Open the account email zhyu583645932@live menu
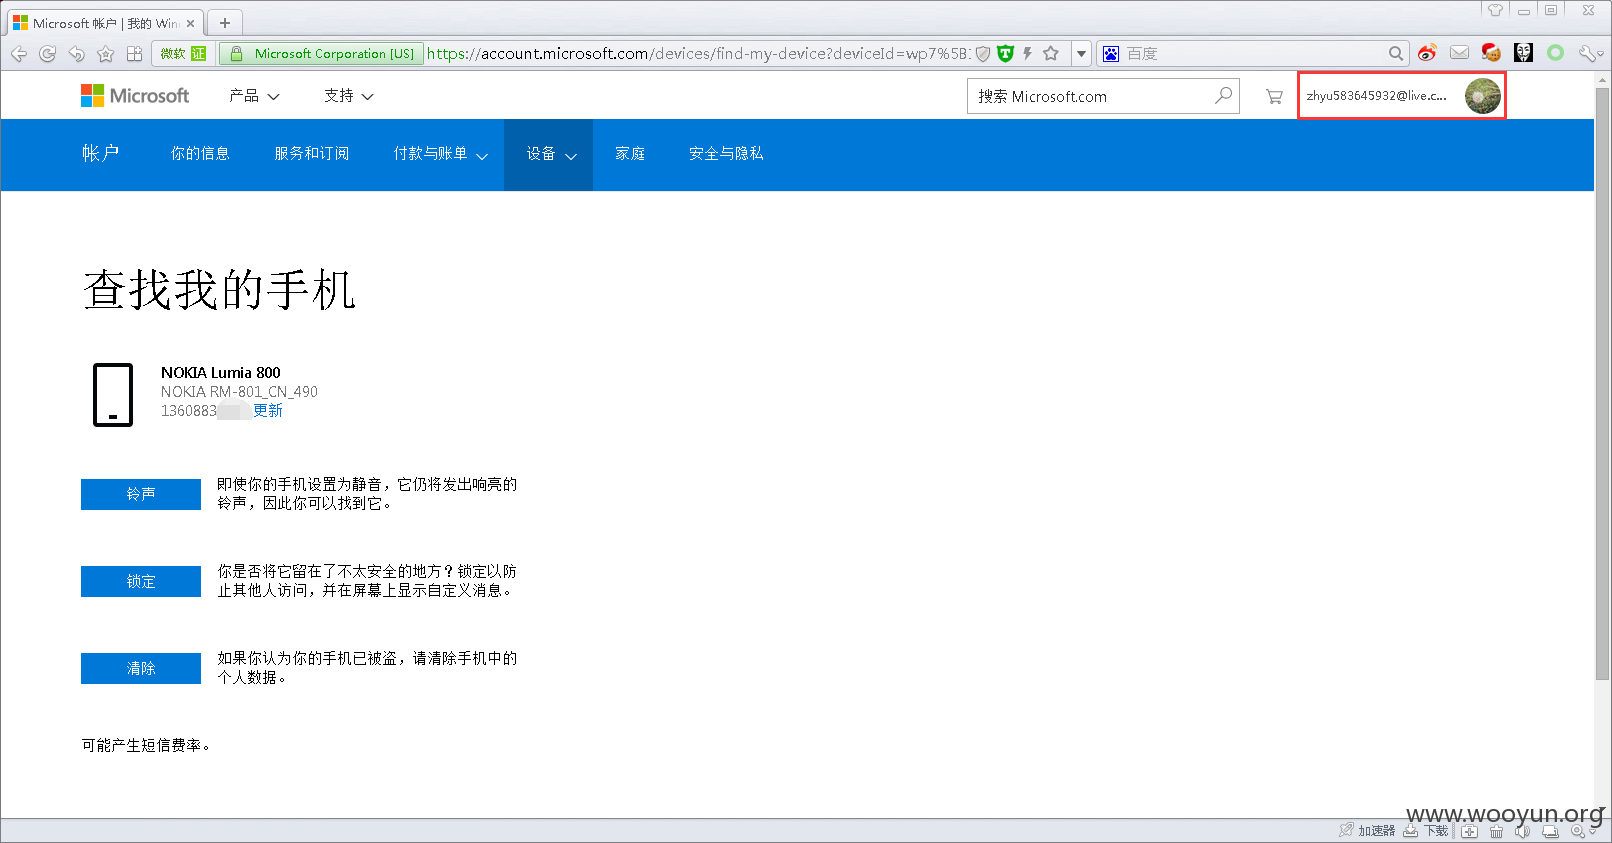 pos(1377,96)
